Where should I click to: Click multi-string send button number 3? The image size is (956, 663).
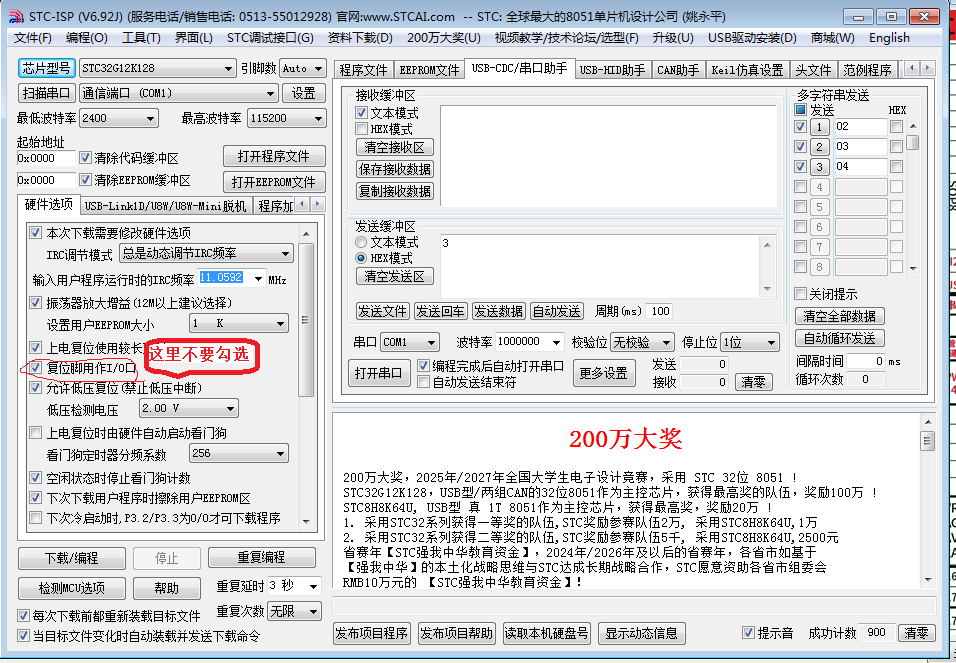(x=819, y=167)
